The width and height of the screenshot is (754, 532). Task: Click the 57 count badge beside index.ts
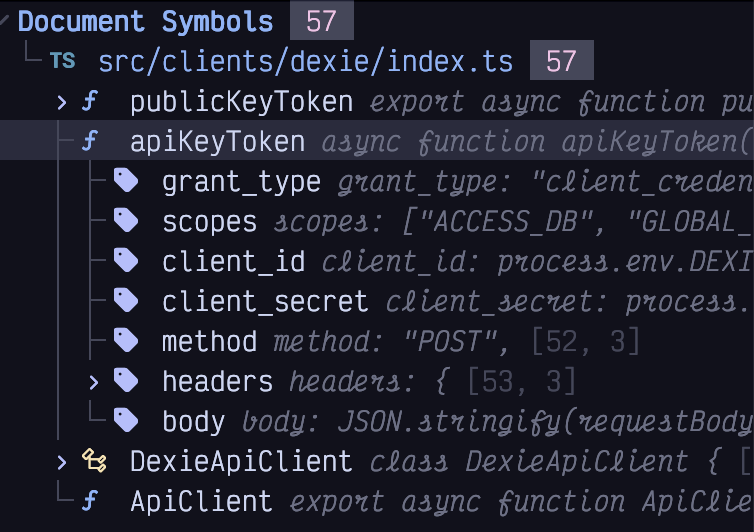pyautogui.click(x=562, y=60)
